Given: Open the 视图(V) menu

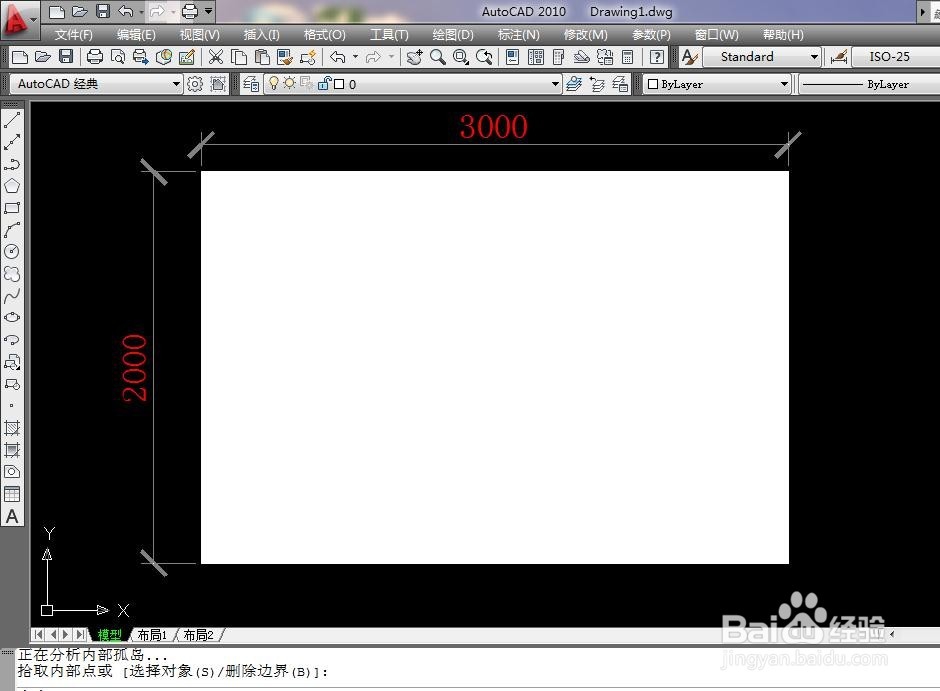Looking at the screenshot, I should (200, 35).
